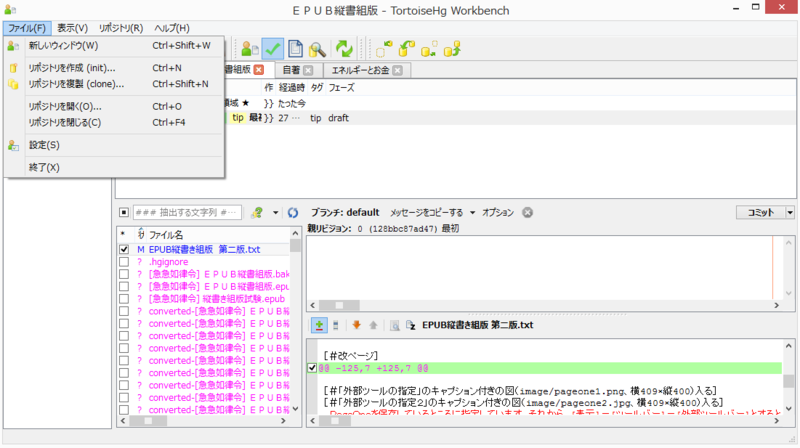The width and height of the screenshot is (800, 448).
Task: Open the status filter dropdown arrow
Action: pos(276,212)
